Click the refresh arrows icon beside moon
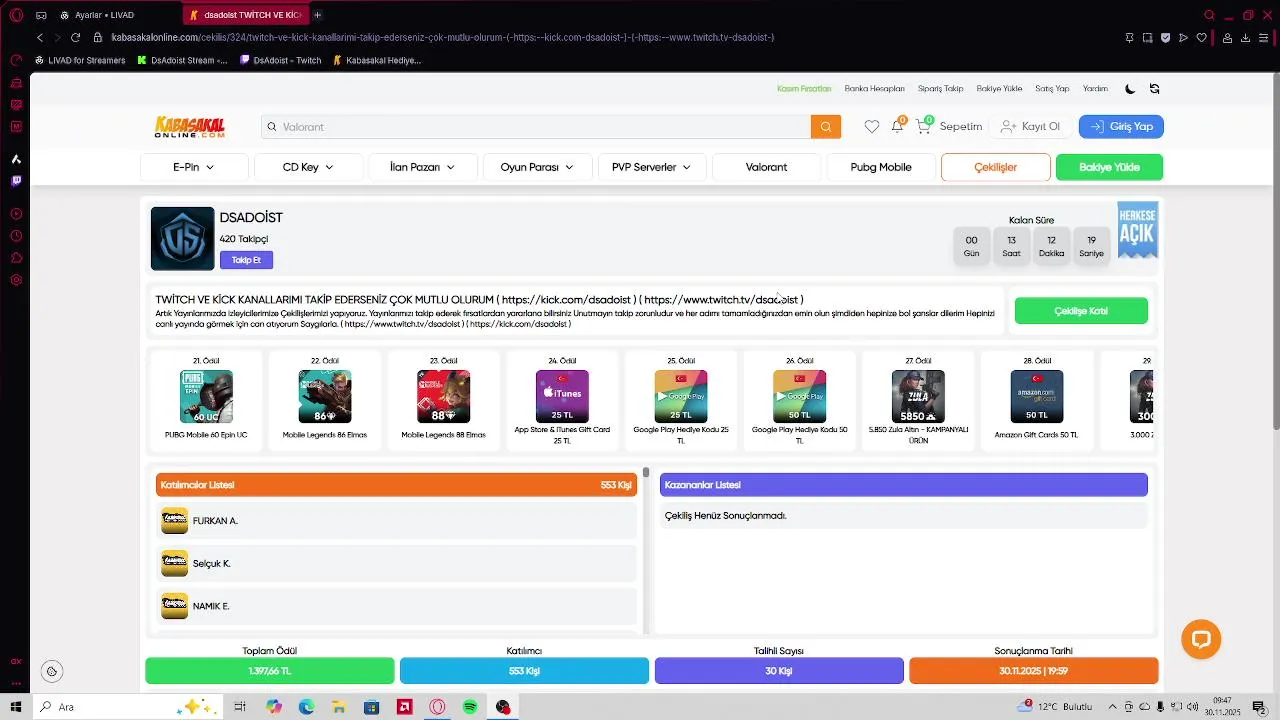Image resolution: width=1280 pixels, height=720 pixels. 1155,89
